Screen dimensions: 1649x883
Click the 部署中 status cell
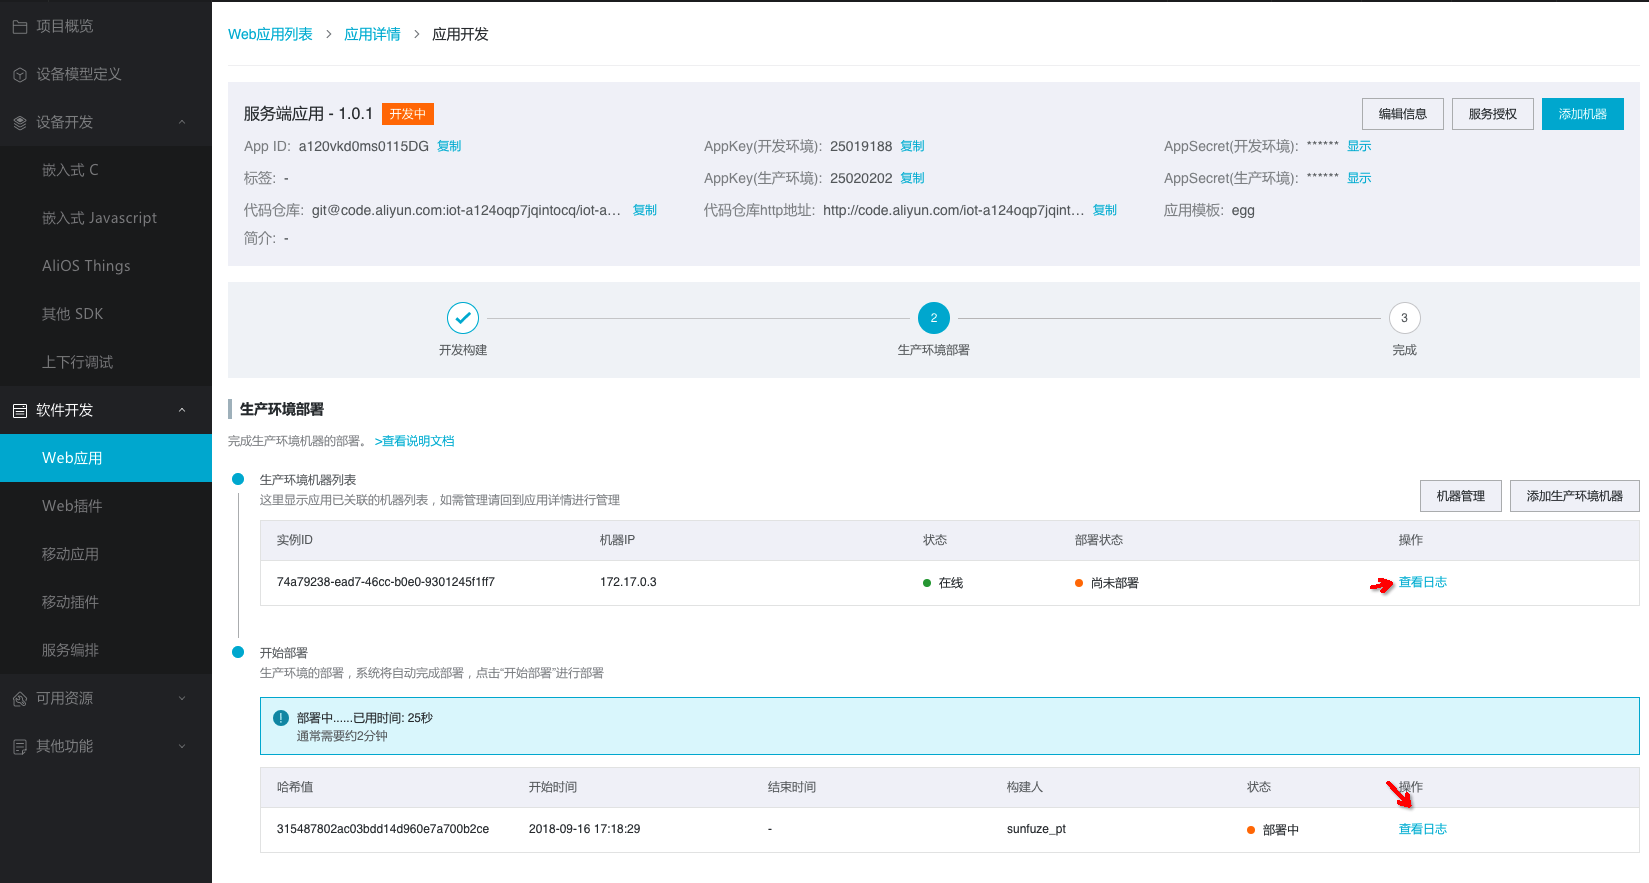pos(1273,830)
